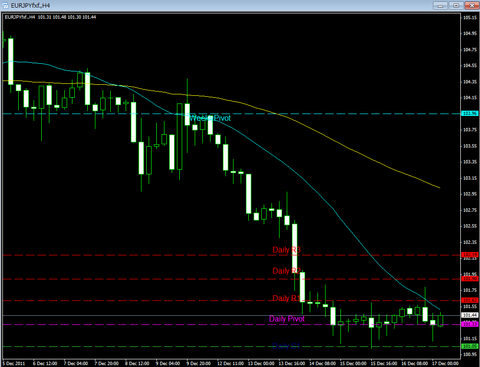Click 102.95 on the price axis
This screenshot has height=367, width=480.
pyautogui.click(x=470, y=194)
